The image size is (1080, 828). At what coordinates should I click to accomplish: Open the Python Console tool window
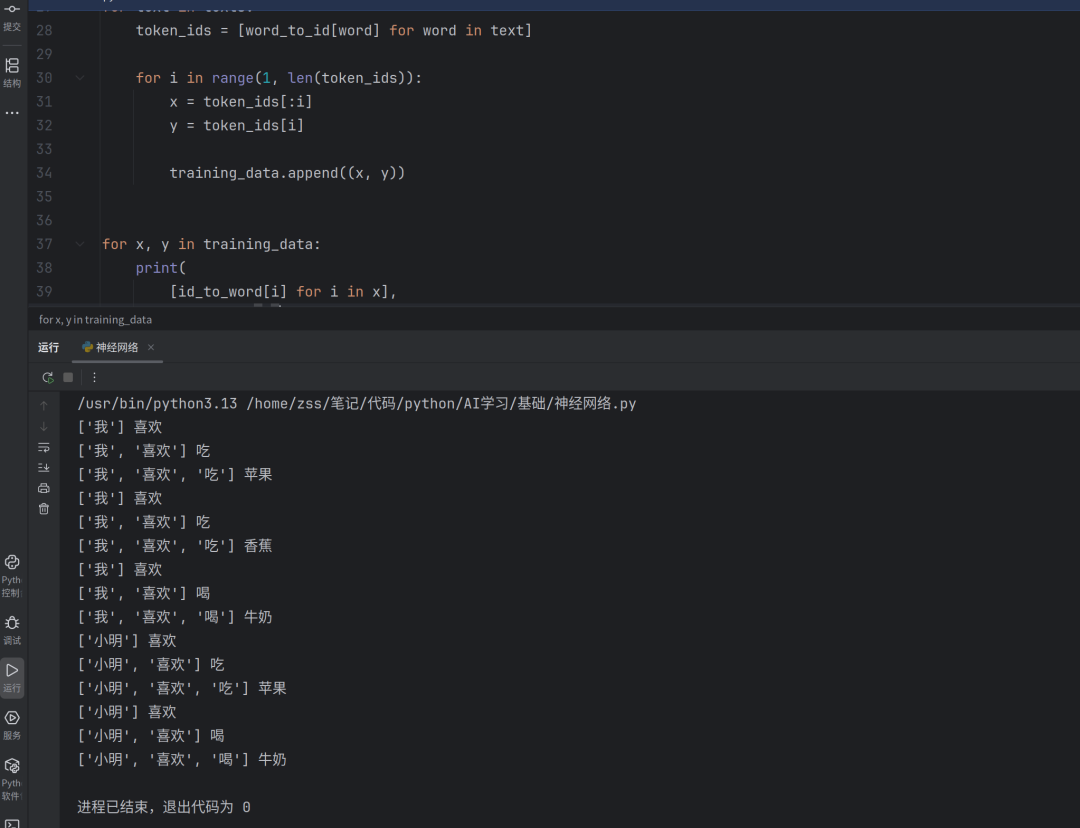[12, 576]
